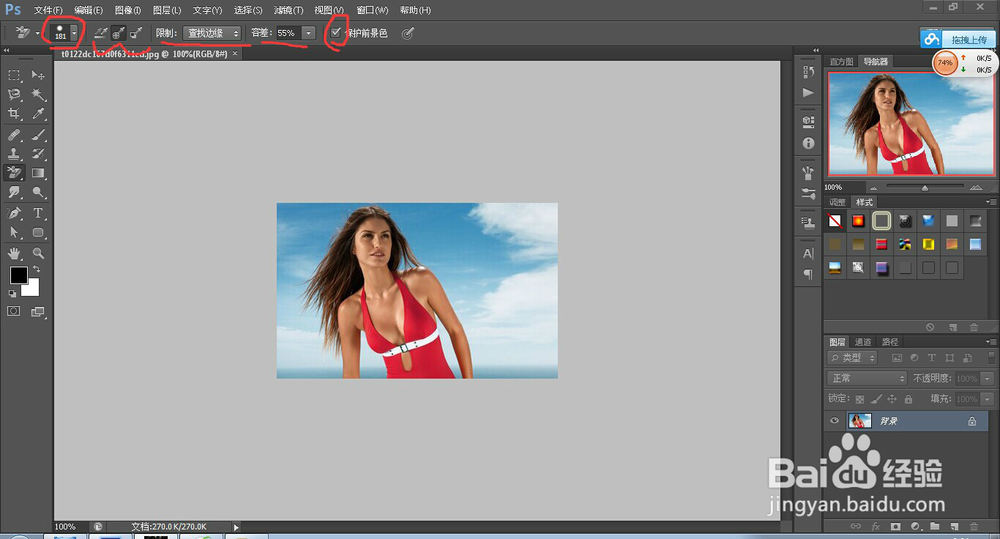Click the background color white swatch
Image resolution: width=1000 pixels, height=539 pixels.
pos(33,290)
